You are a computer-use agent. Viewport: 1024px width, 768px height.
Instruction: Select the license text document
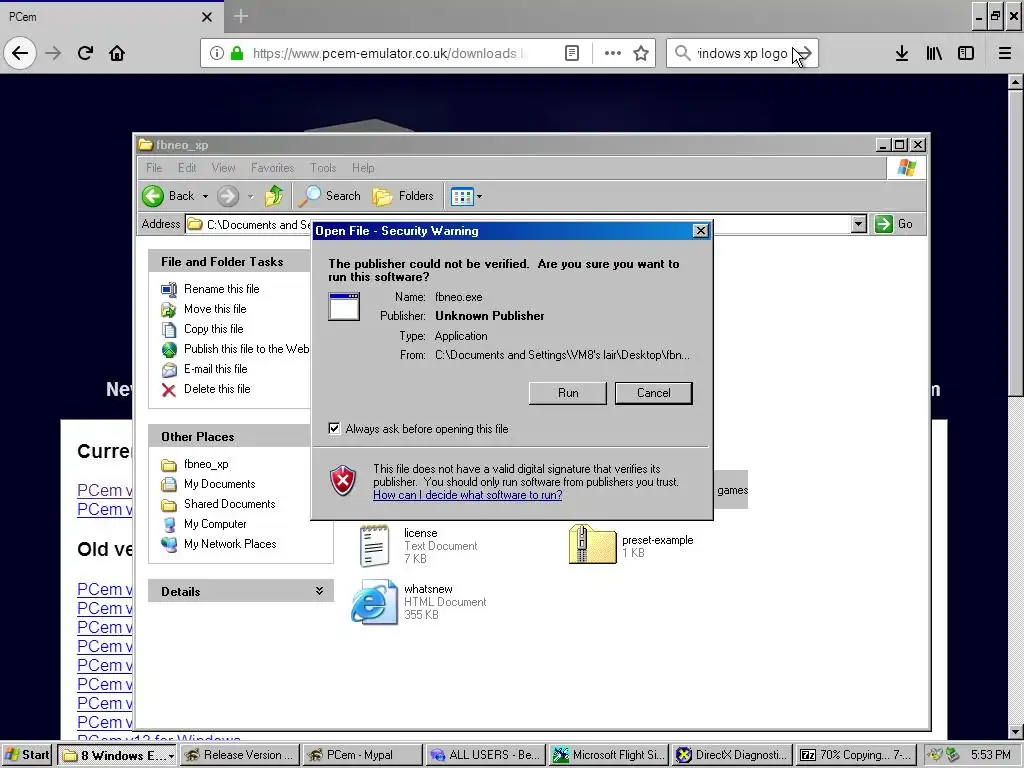(x=418, y=545)
